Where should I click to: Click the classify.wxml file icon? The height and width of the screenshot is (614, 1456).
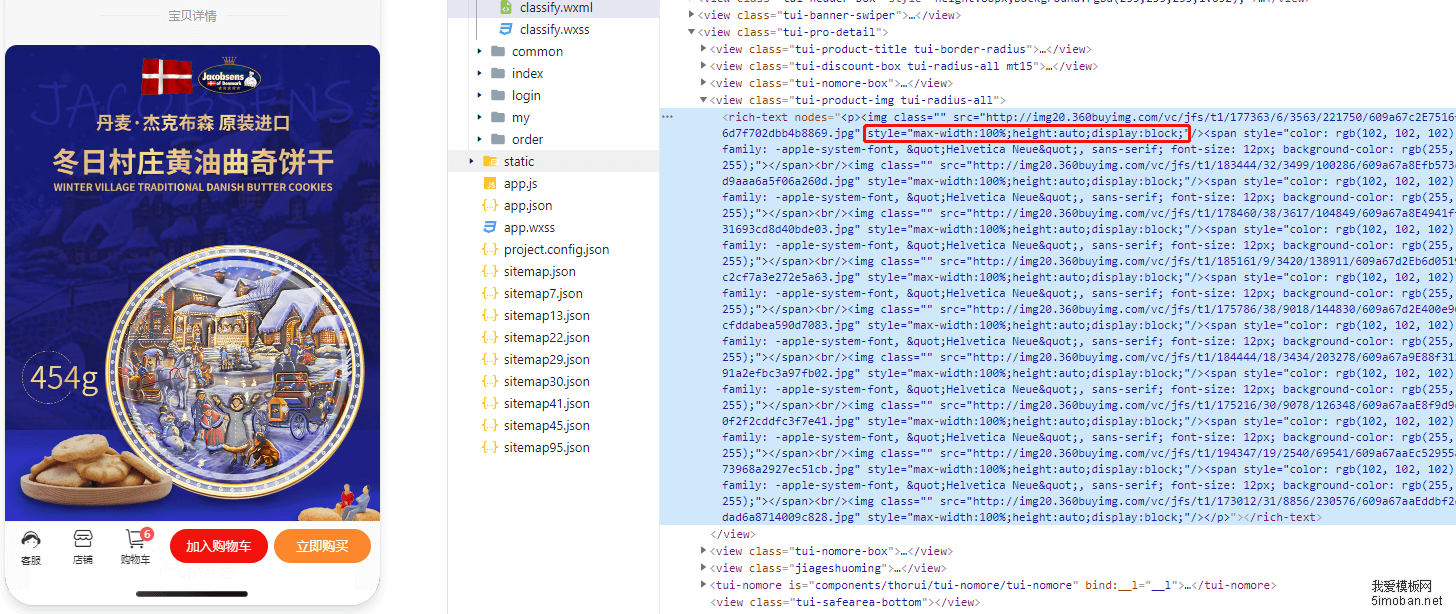point(506,8)
